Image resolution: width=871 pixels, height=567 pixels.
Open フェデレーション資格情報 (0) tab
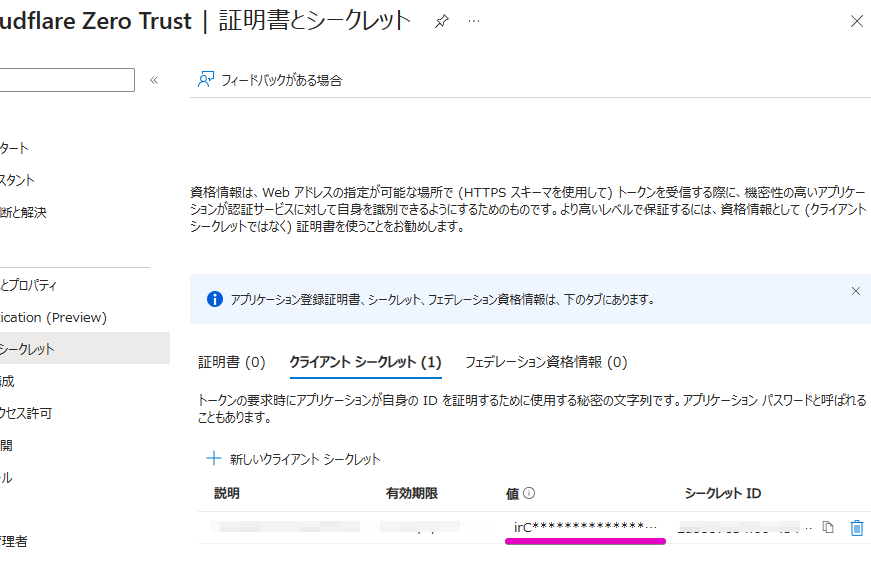coord(546,362)
